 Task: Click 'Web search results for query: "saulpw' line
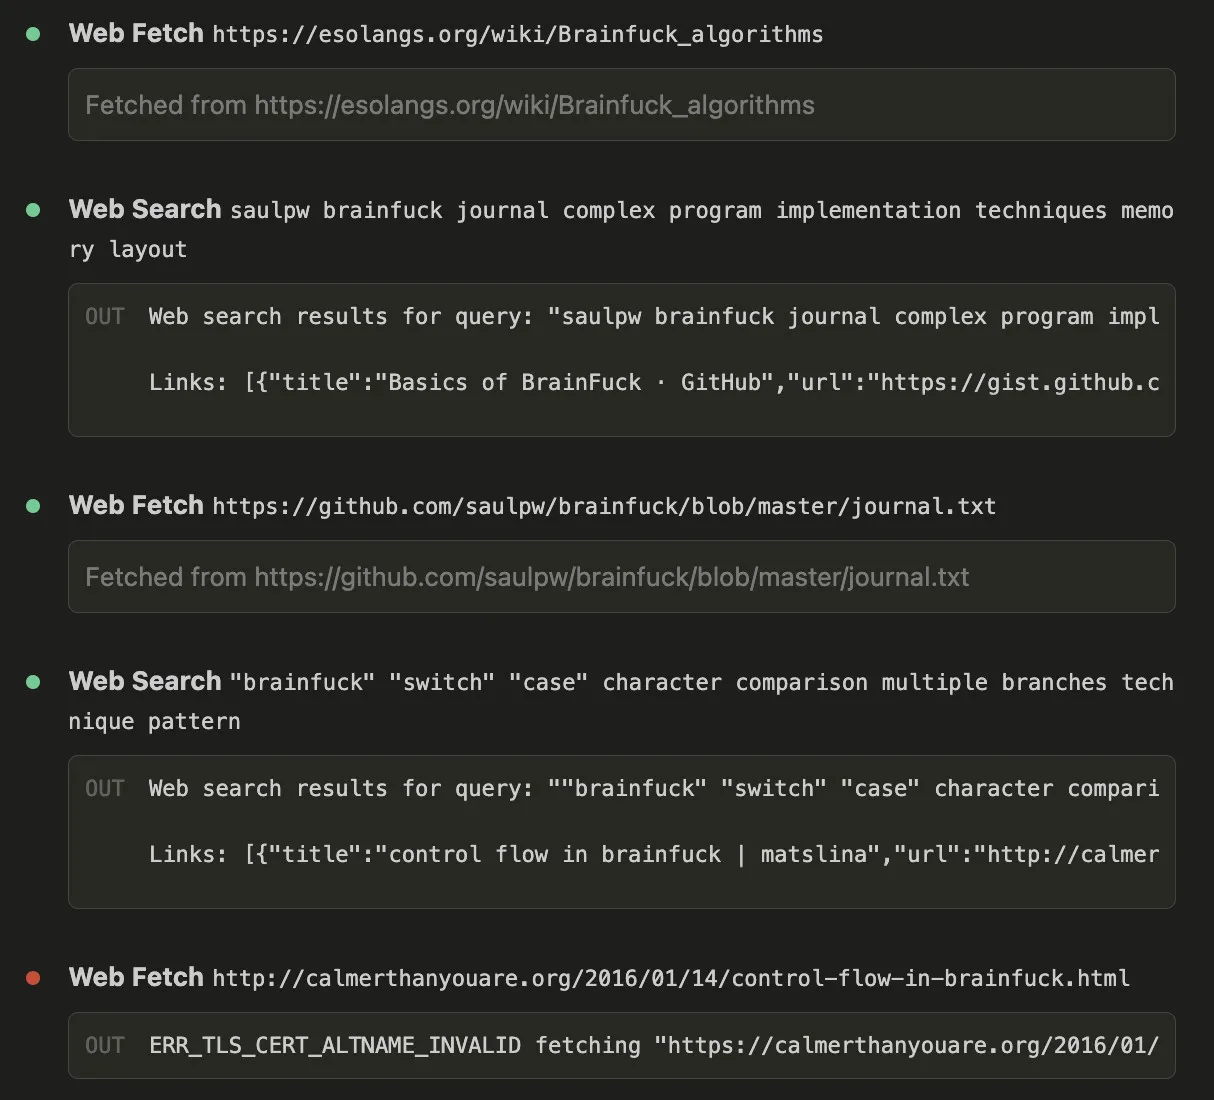(x=654, y=317)
